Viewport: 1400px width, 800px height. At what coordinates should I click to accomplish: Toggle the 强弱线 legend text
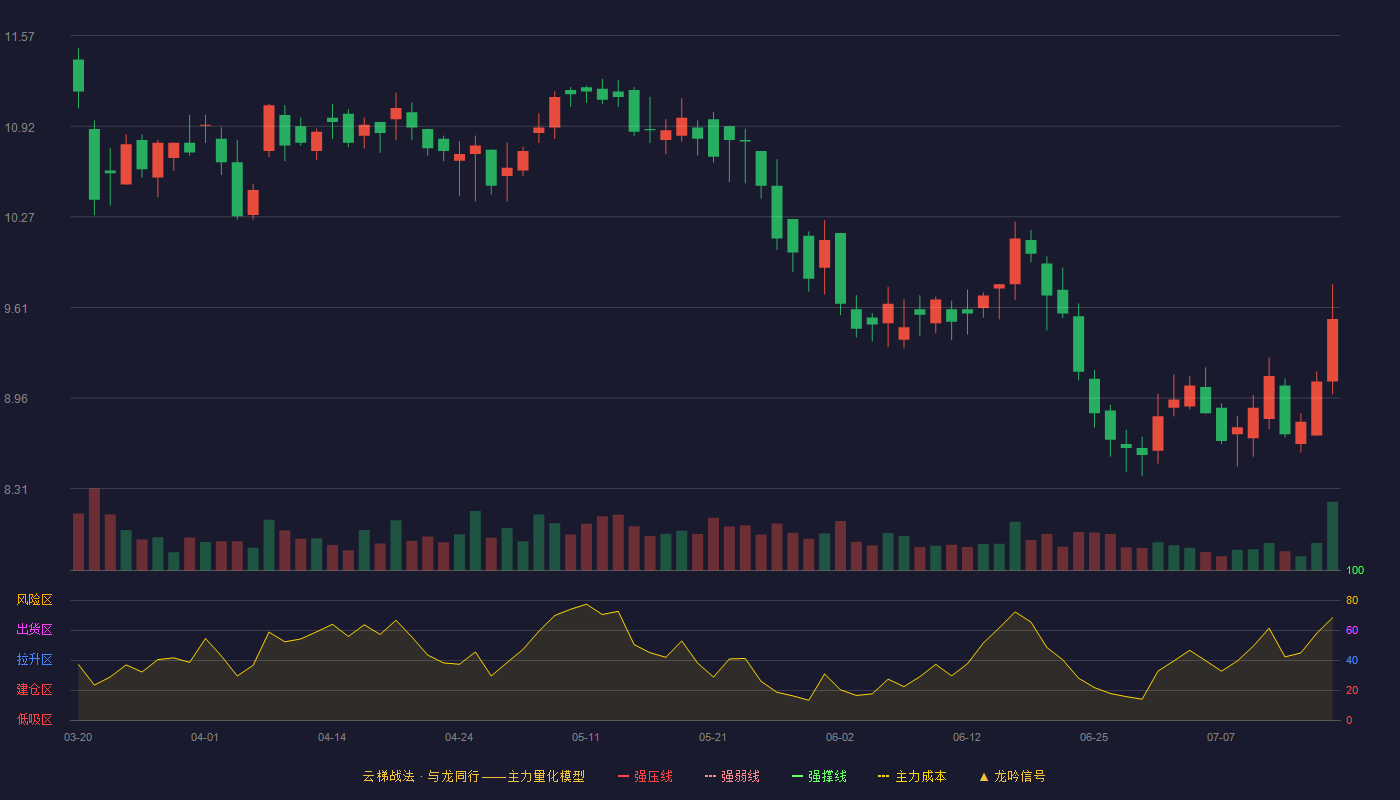740,776
